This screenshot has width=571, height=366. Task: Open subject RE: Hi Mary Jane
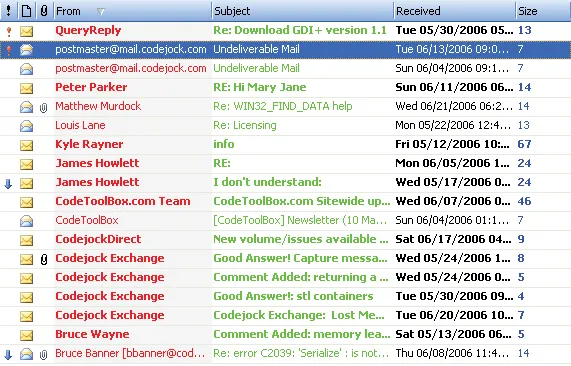click(260, 87)
